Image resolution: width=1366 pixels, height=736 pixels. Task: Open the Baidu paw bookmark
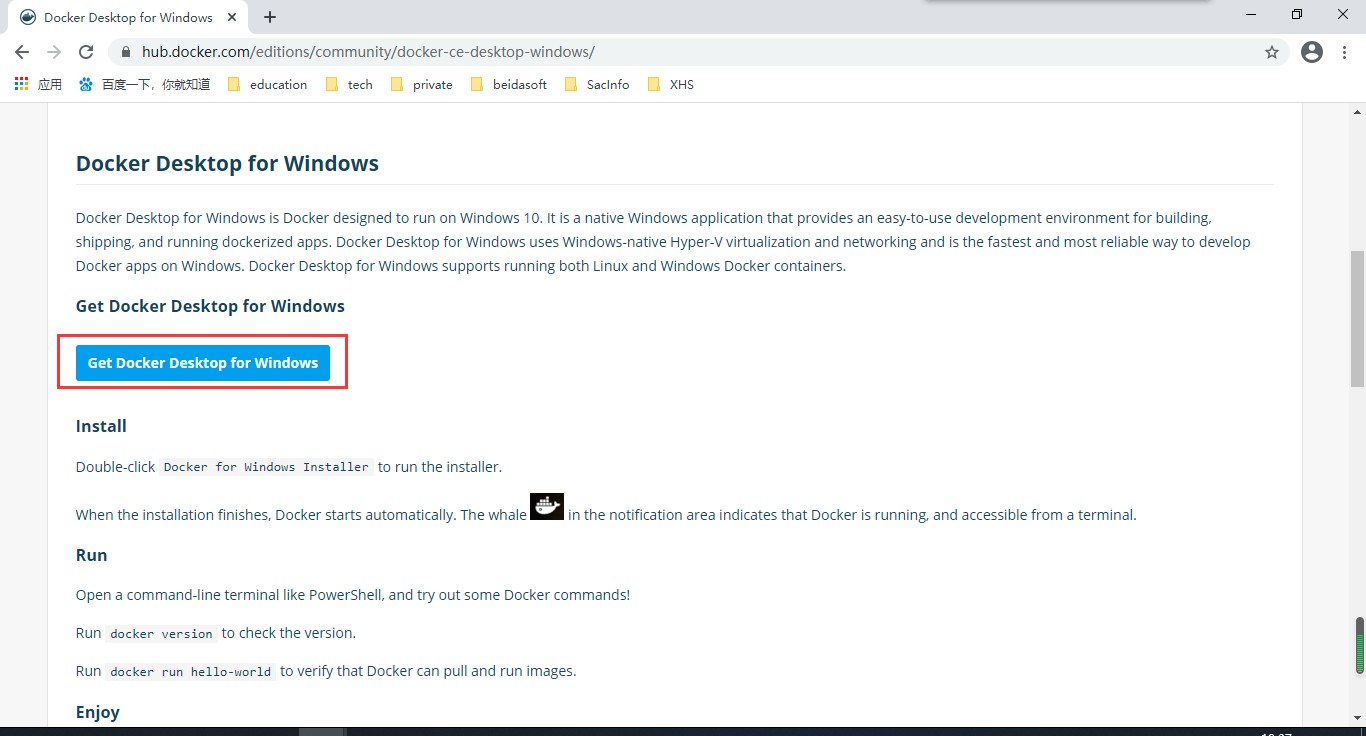[144, 85]
